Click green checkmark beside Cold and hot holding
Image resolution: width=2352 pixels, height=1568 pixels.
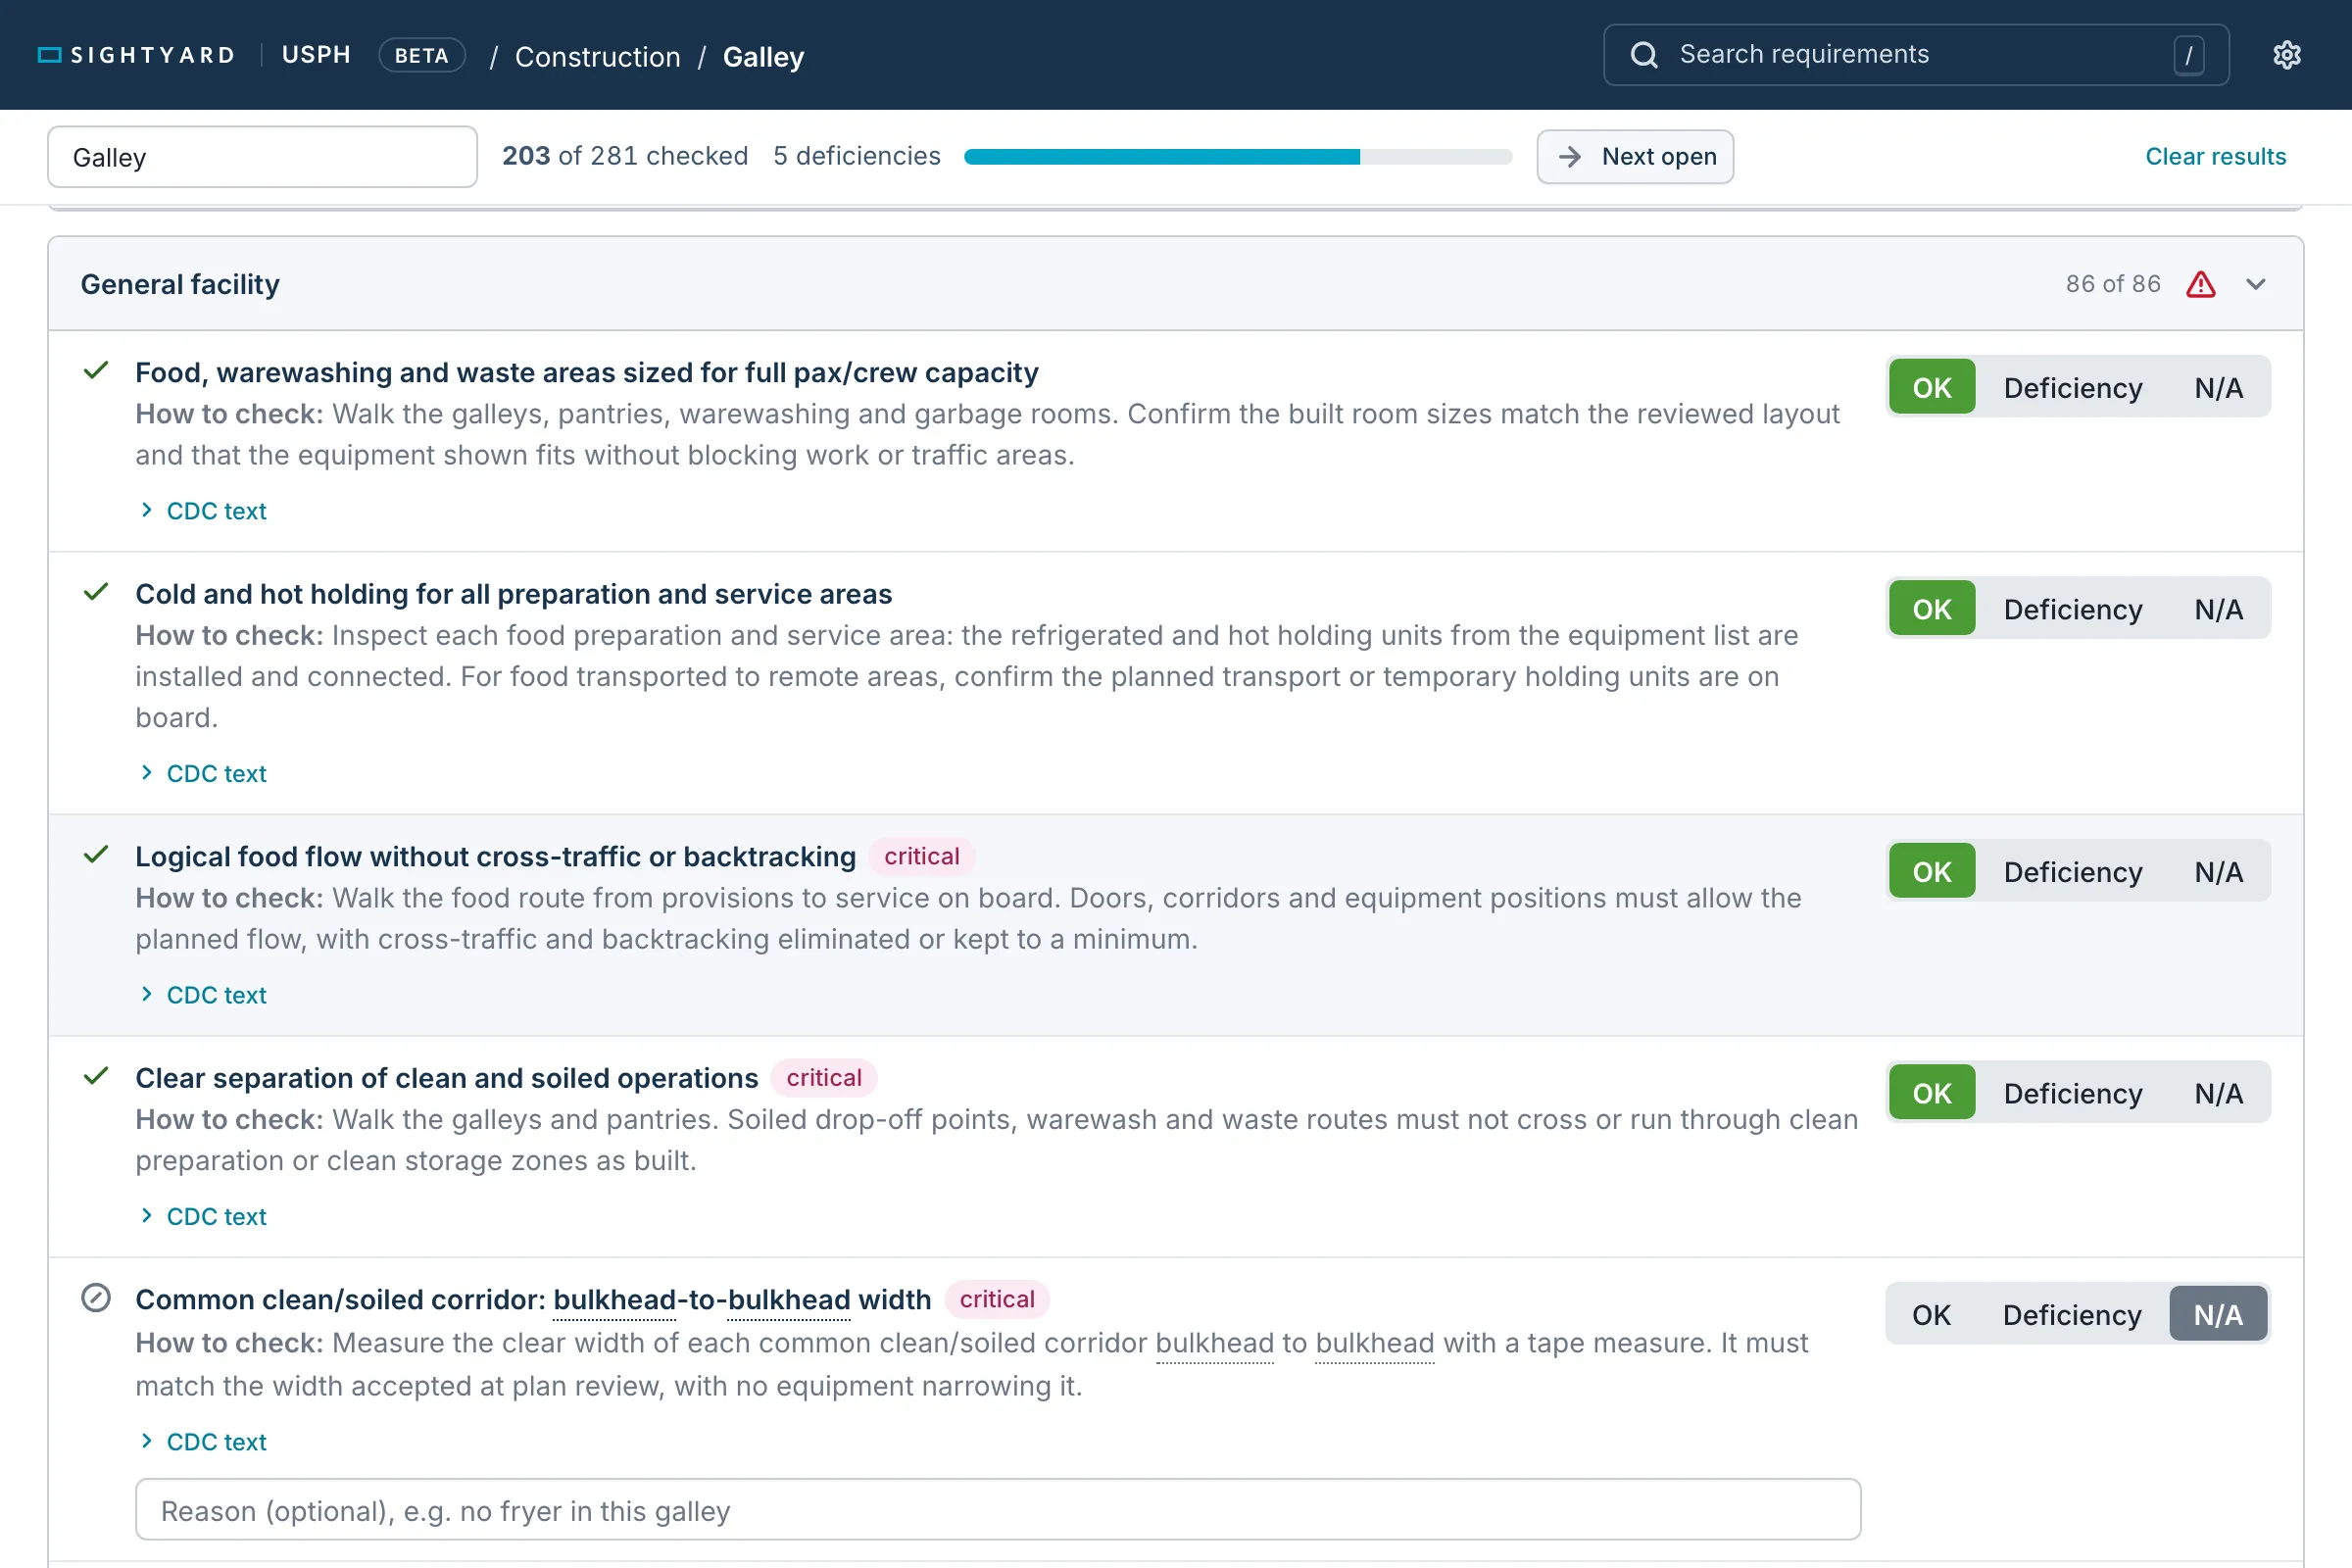[x=96, y=592]
